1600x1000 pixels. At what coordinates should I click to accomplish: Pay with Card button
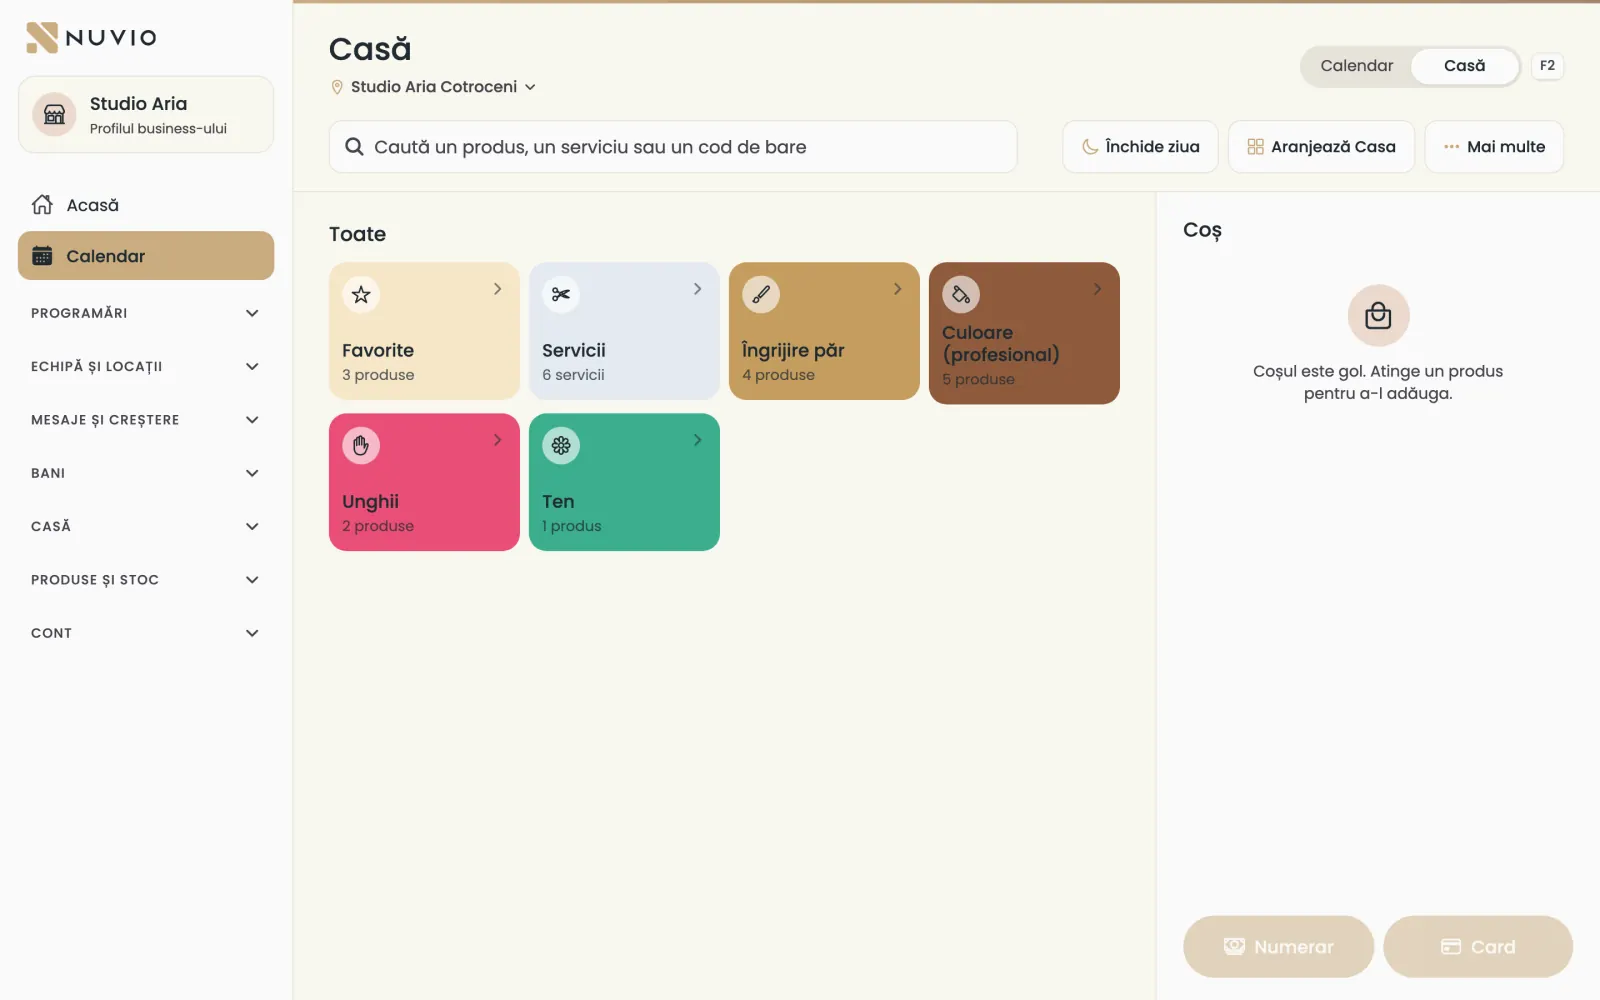click(1478, 946)
